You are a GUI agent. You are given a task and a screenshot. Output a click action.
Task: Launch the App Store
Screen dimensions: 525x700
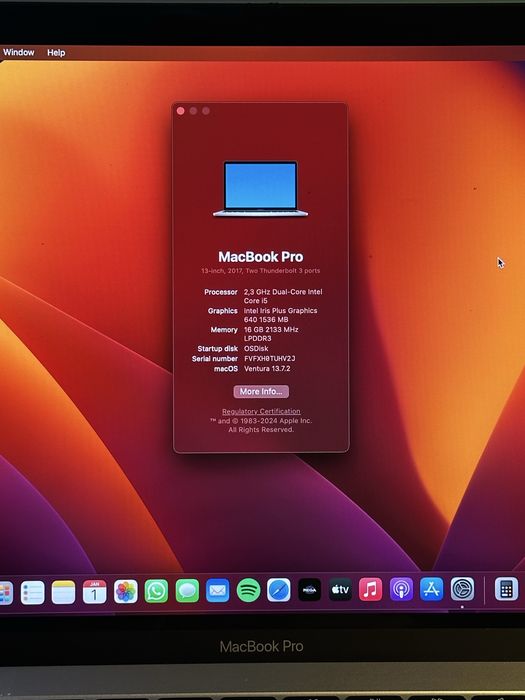[x=431, y=589]
